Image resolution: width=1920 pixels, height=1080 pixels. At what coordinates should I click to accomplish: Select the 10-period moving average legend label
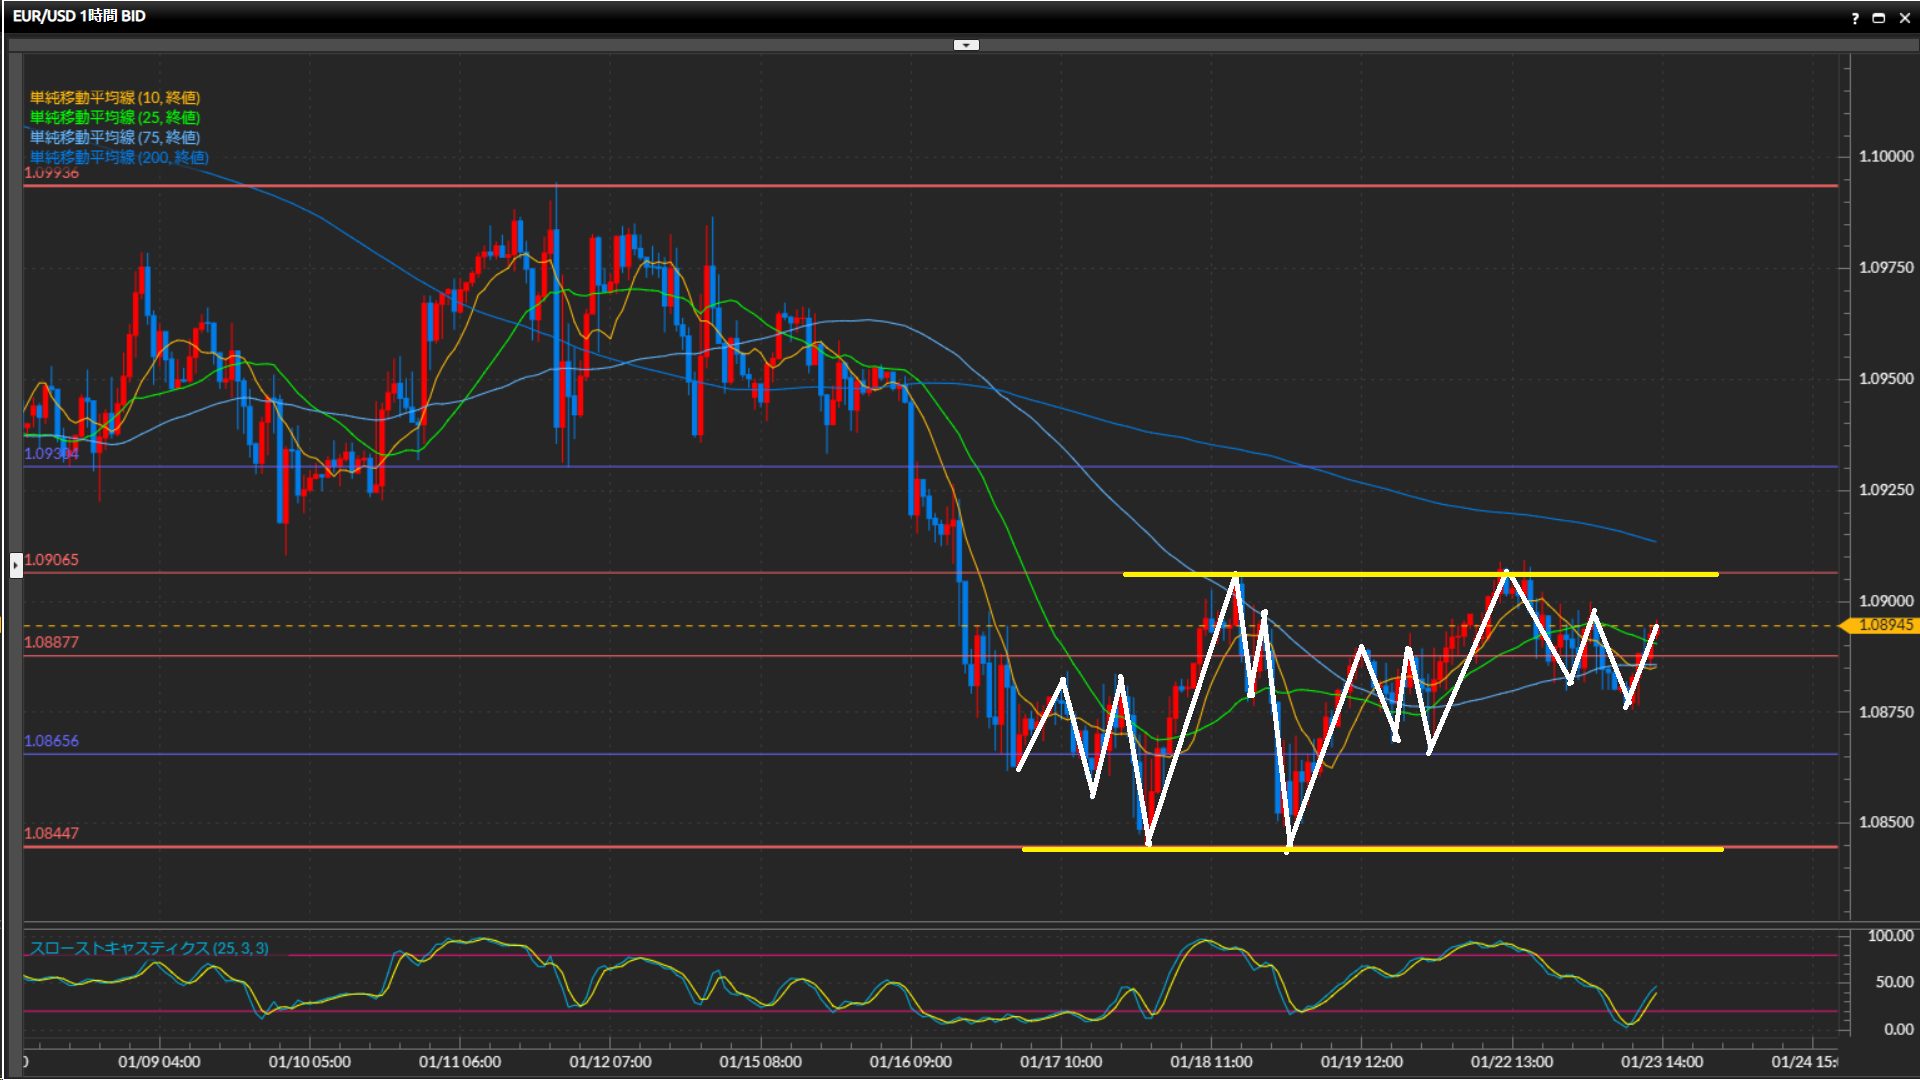click(115, 97)
